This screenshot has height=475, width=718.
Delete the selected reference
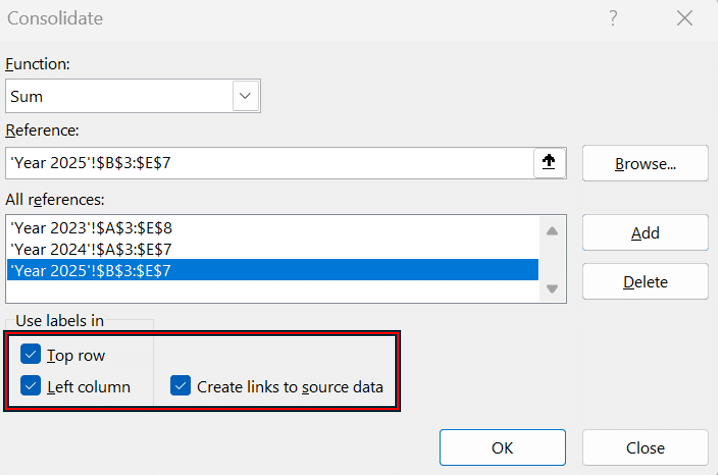click(645, 282)
